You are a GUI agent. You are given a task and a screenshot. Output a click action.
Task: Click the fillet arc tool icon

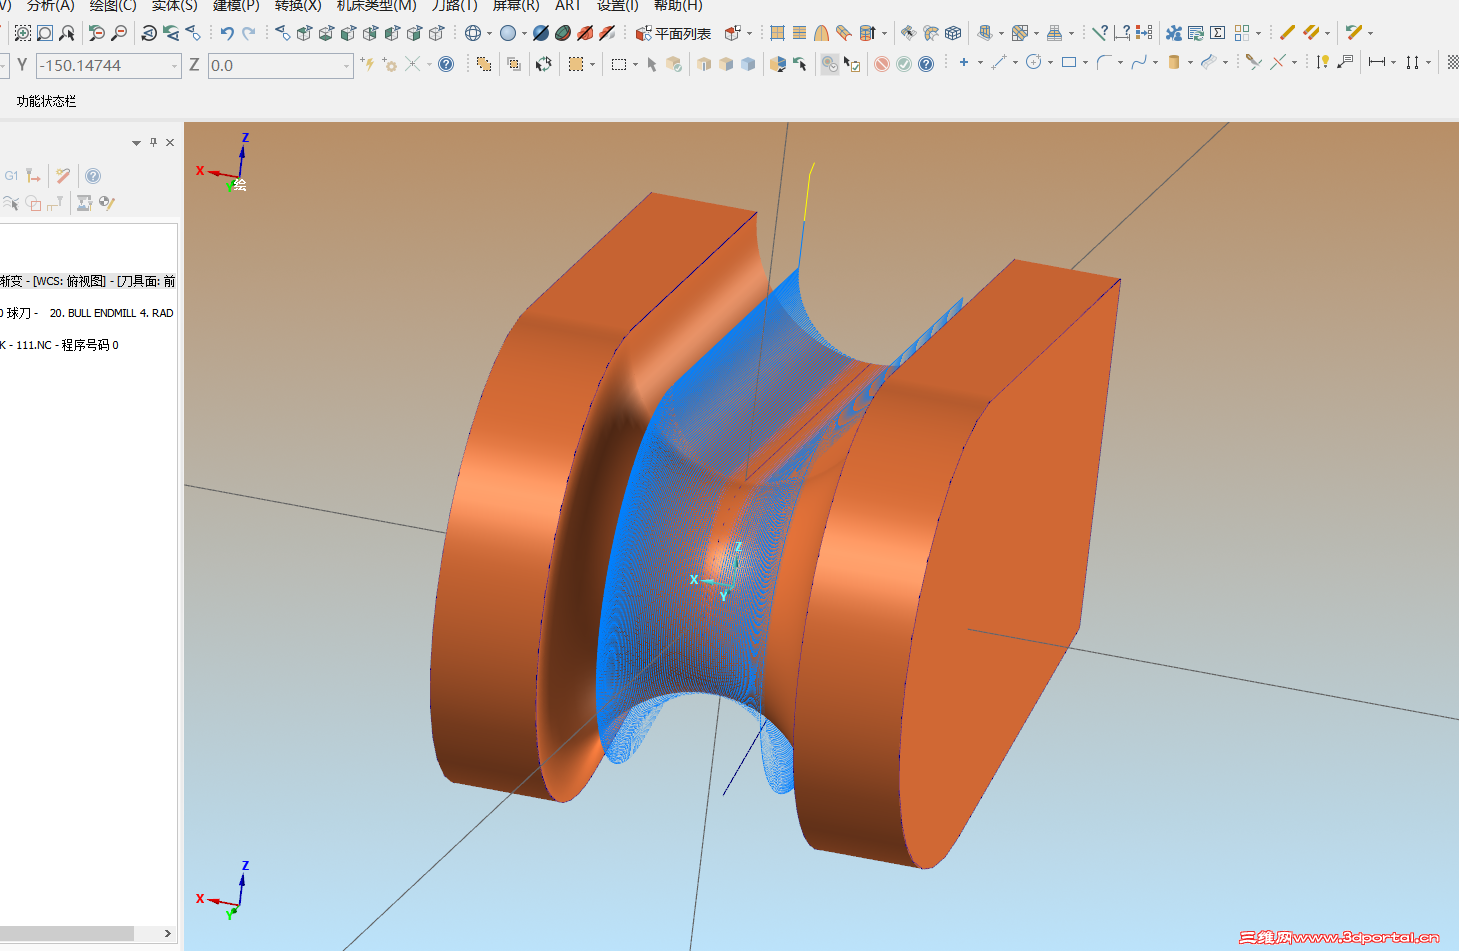1104,62
